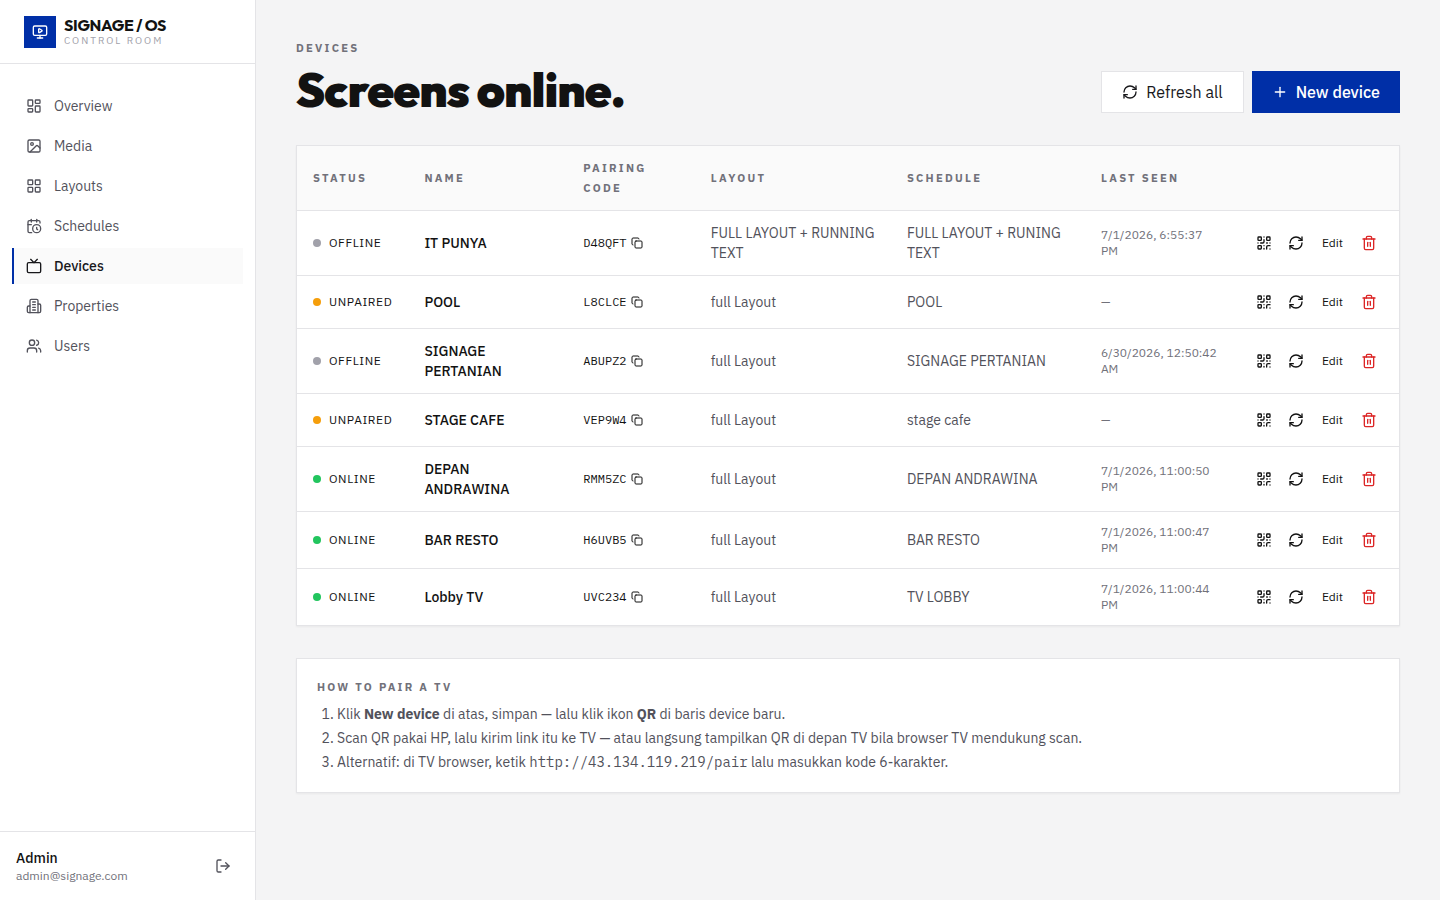Copy pairing code D48QFT
The height and width of the screenshot is (900, 1440).
pos(637,243)
